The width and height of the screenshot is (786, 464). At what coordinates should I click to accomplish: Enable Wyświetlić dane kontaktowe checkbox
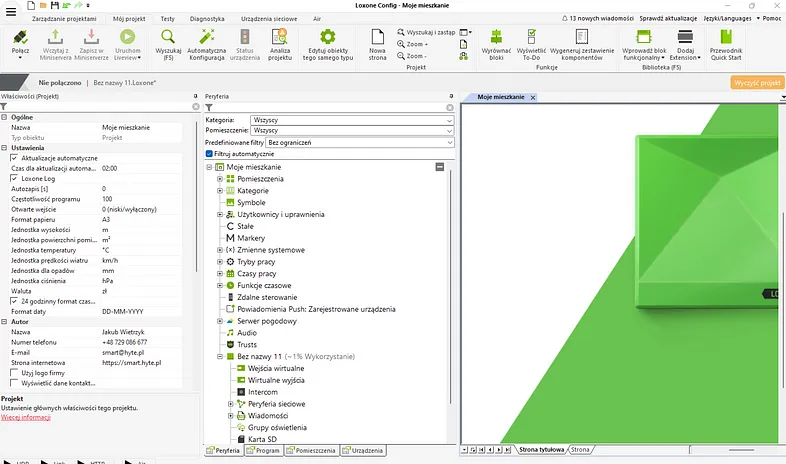click(x=14, y=383)
